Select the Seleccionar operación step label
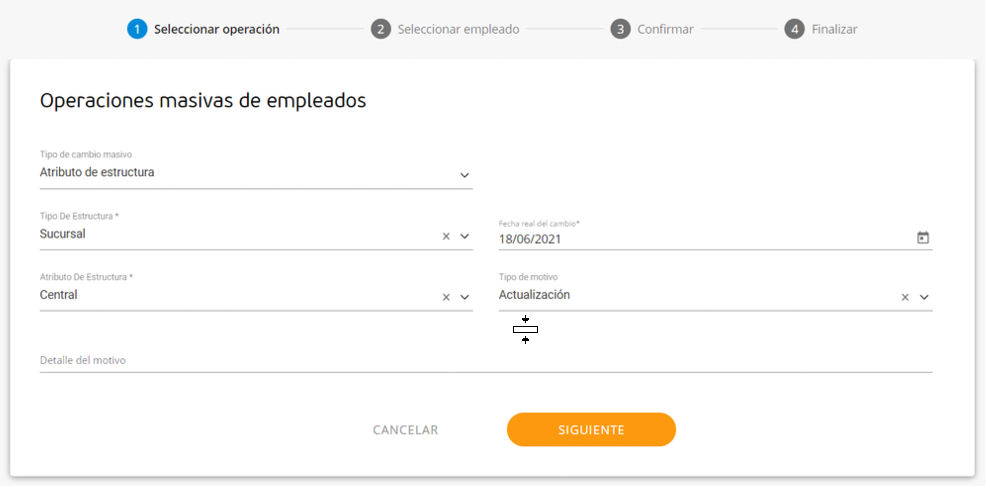 (x=216, y=29)
